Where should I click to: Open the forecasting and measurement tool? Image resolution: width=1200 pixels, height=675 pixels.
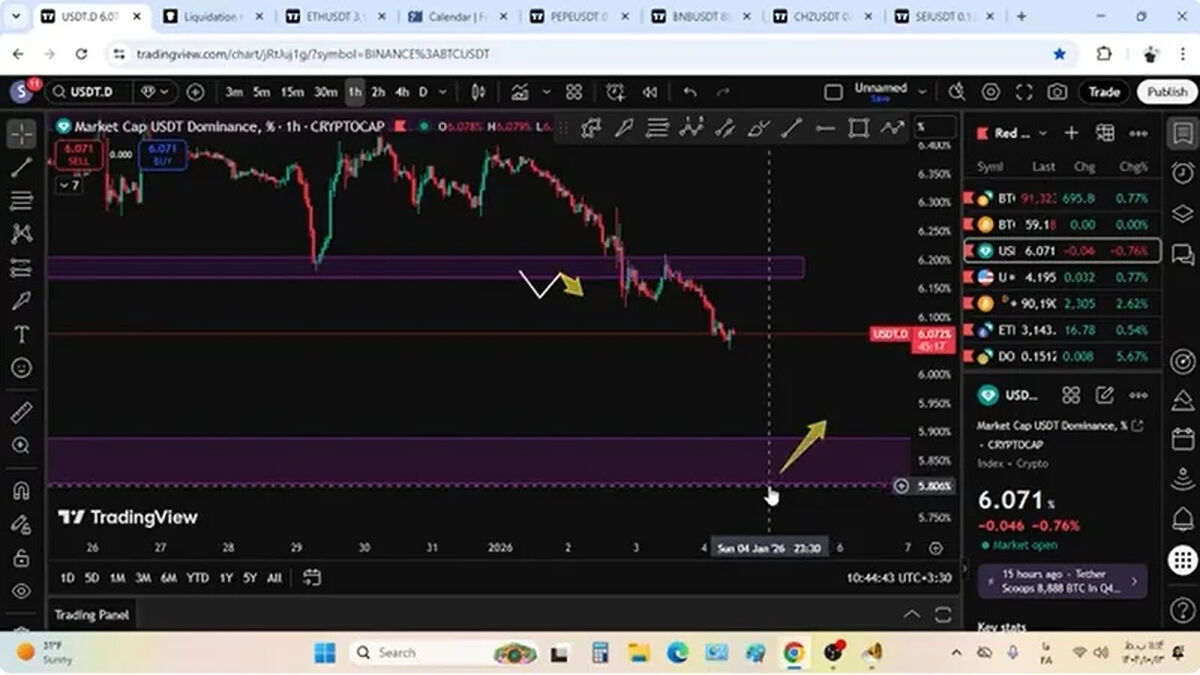(21, 268)
